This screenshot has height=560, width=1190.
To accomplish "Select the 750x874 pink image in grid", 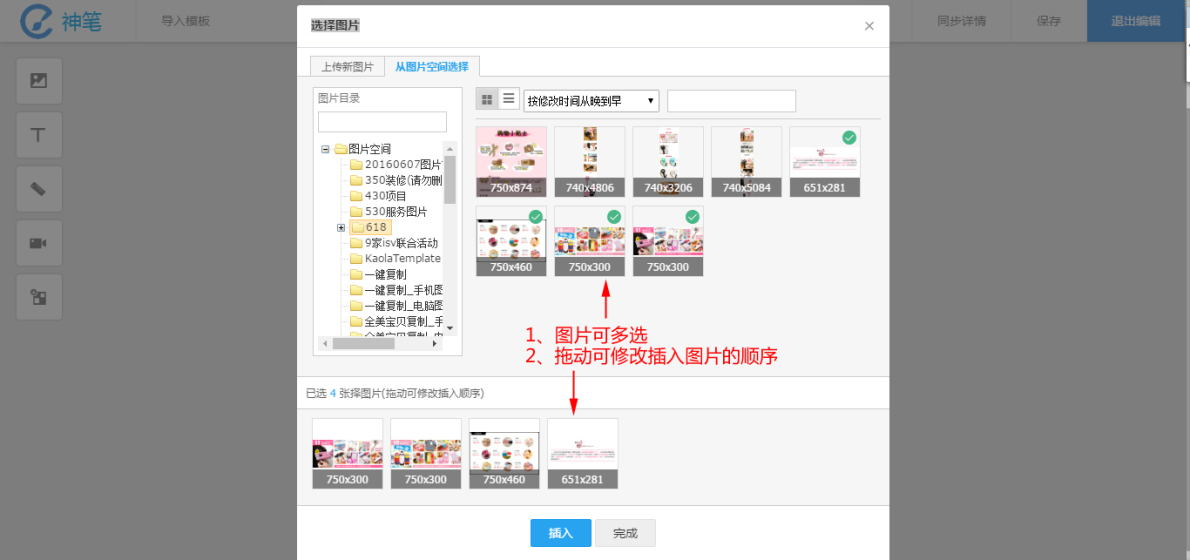I will click(512, 162).
